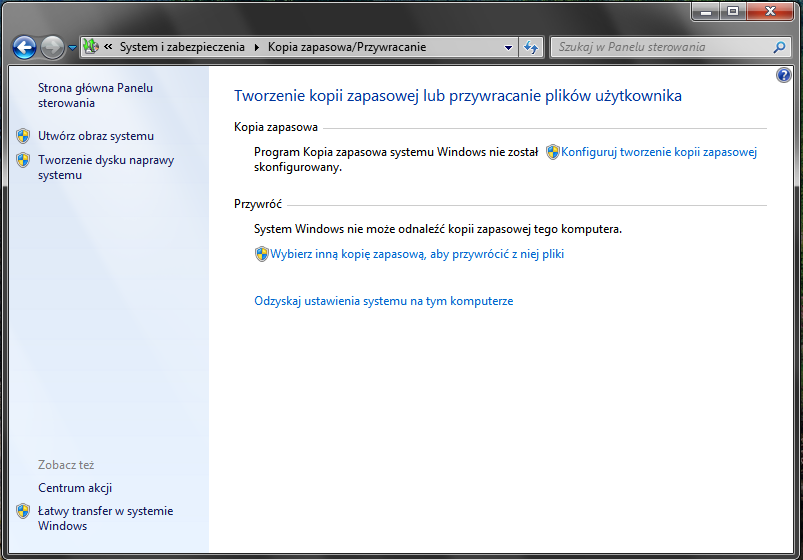803x560 pixels.
Task: Click the greyed-out Forward arrow button
Action: tap(52, 48)
